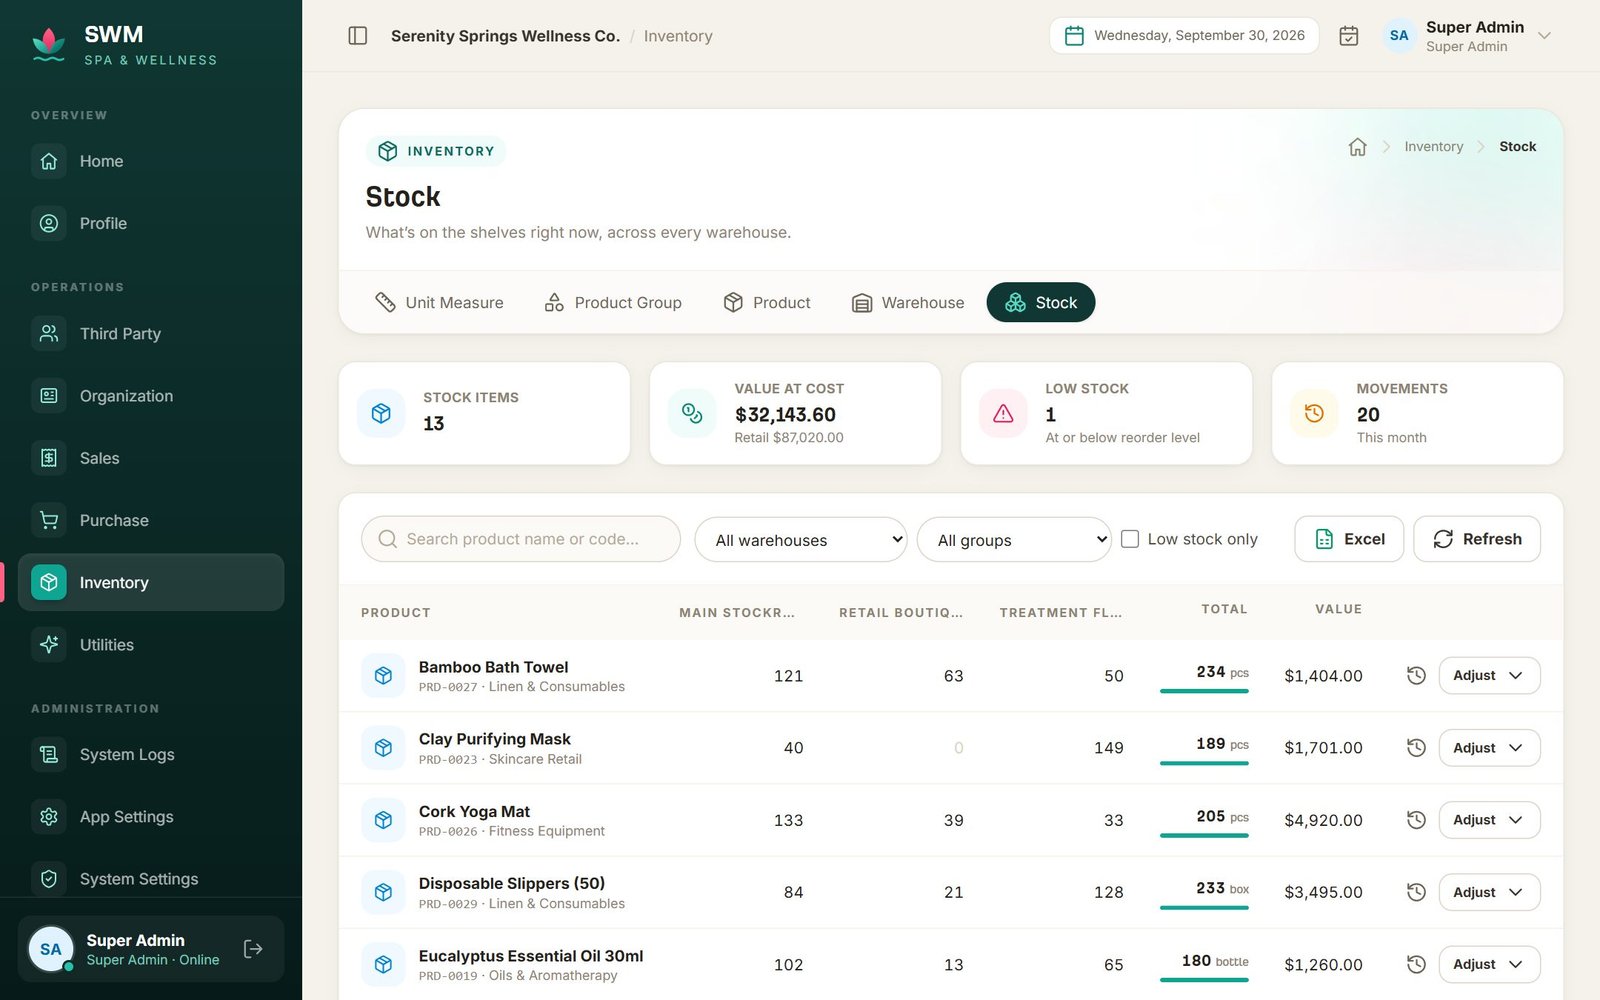Screen dimensions: 1600x1000
Task: Open Third Party in sidebar
Action: pos(151,334)
